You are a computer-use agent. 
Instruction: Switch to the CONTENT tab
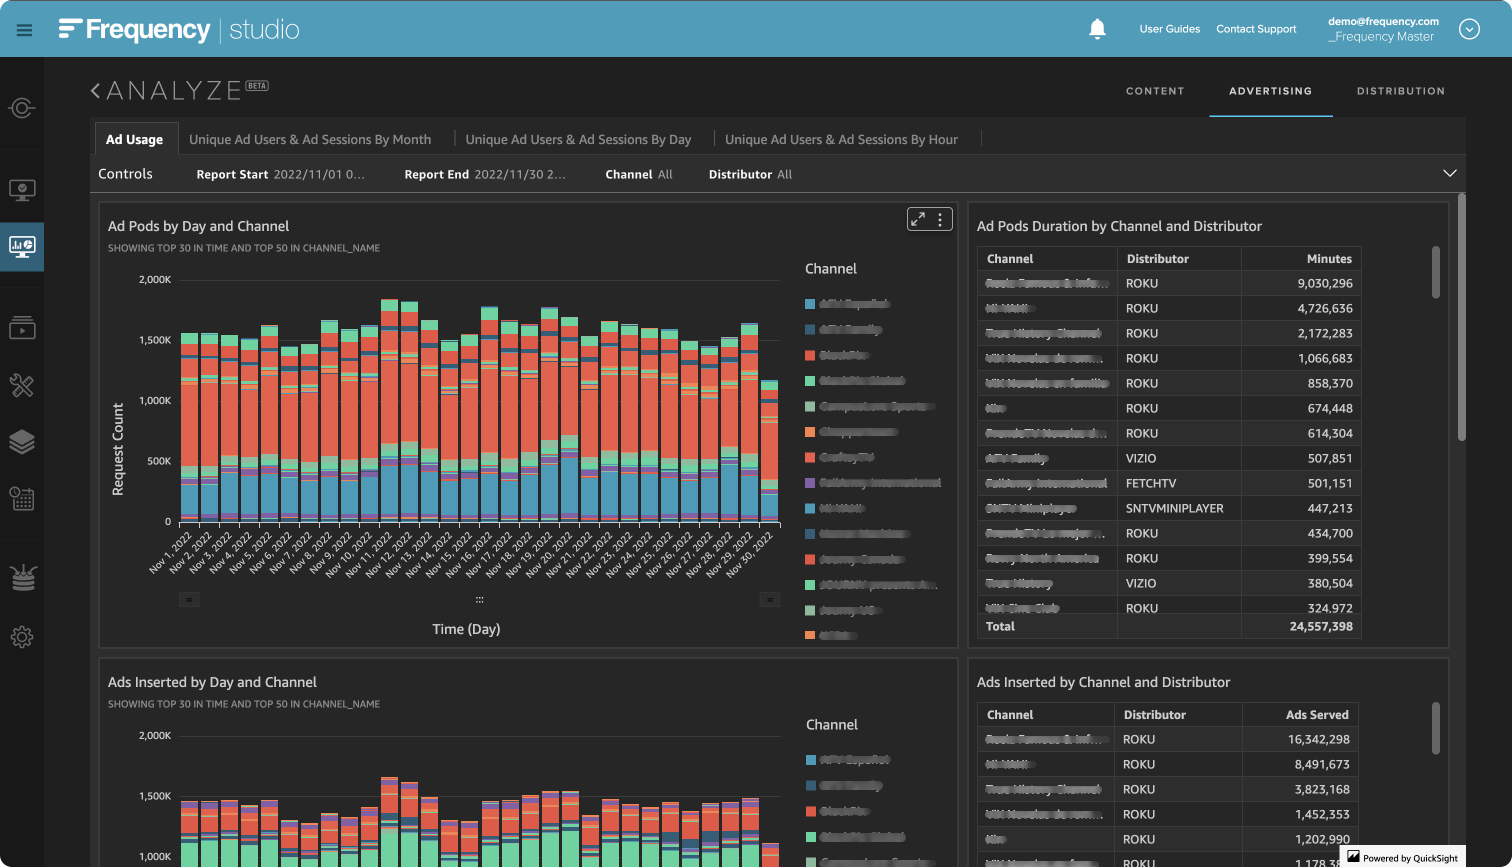(1155, 91)
